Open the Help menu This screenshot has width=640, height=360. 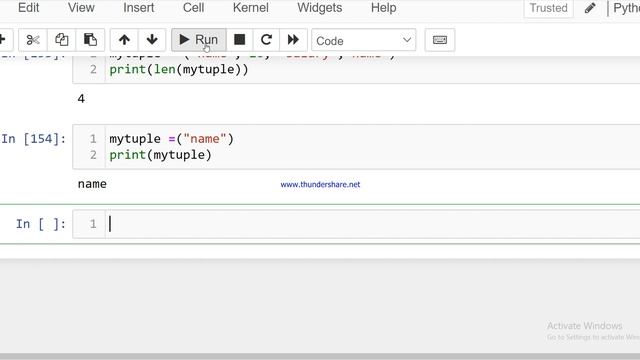point(384,8)
